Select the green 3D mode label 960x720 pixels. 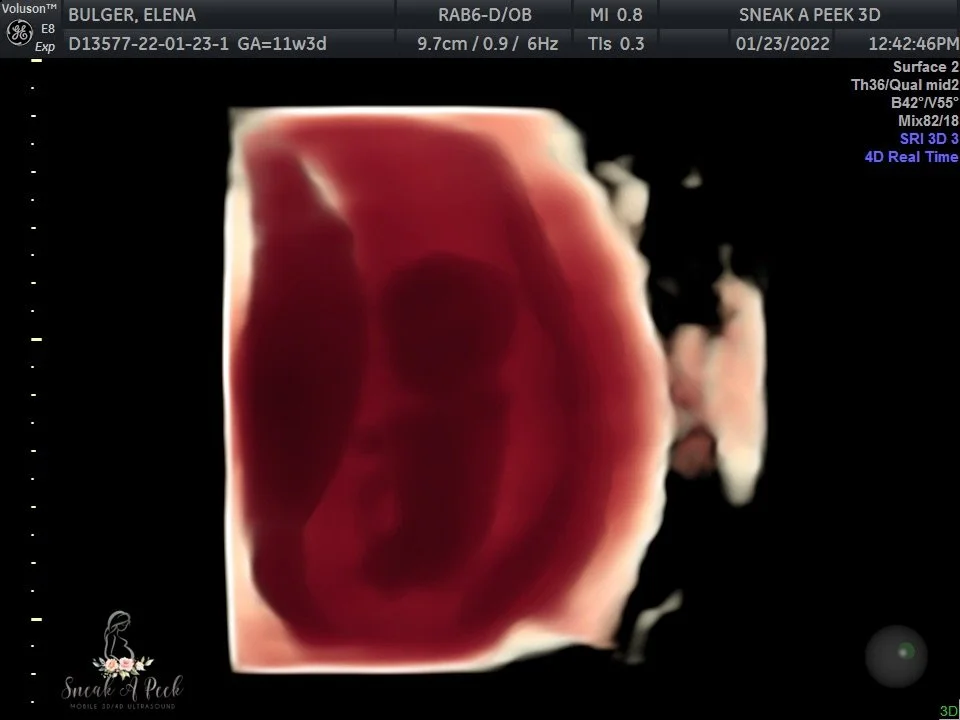948,711
